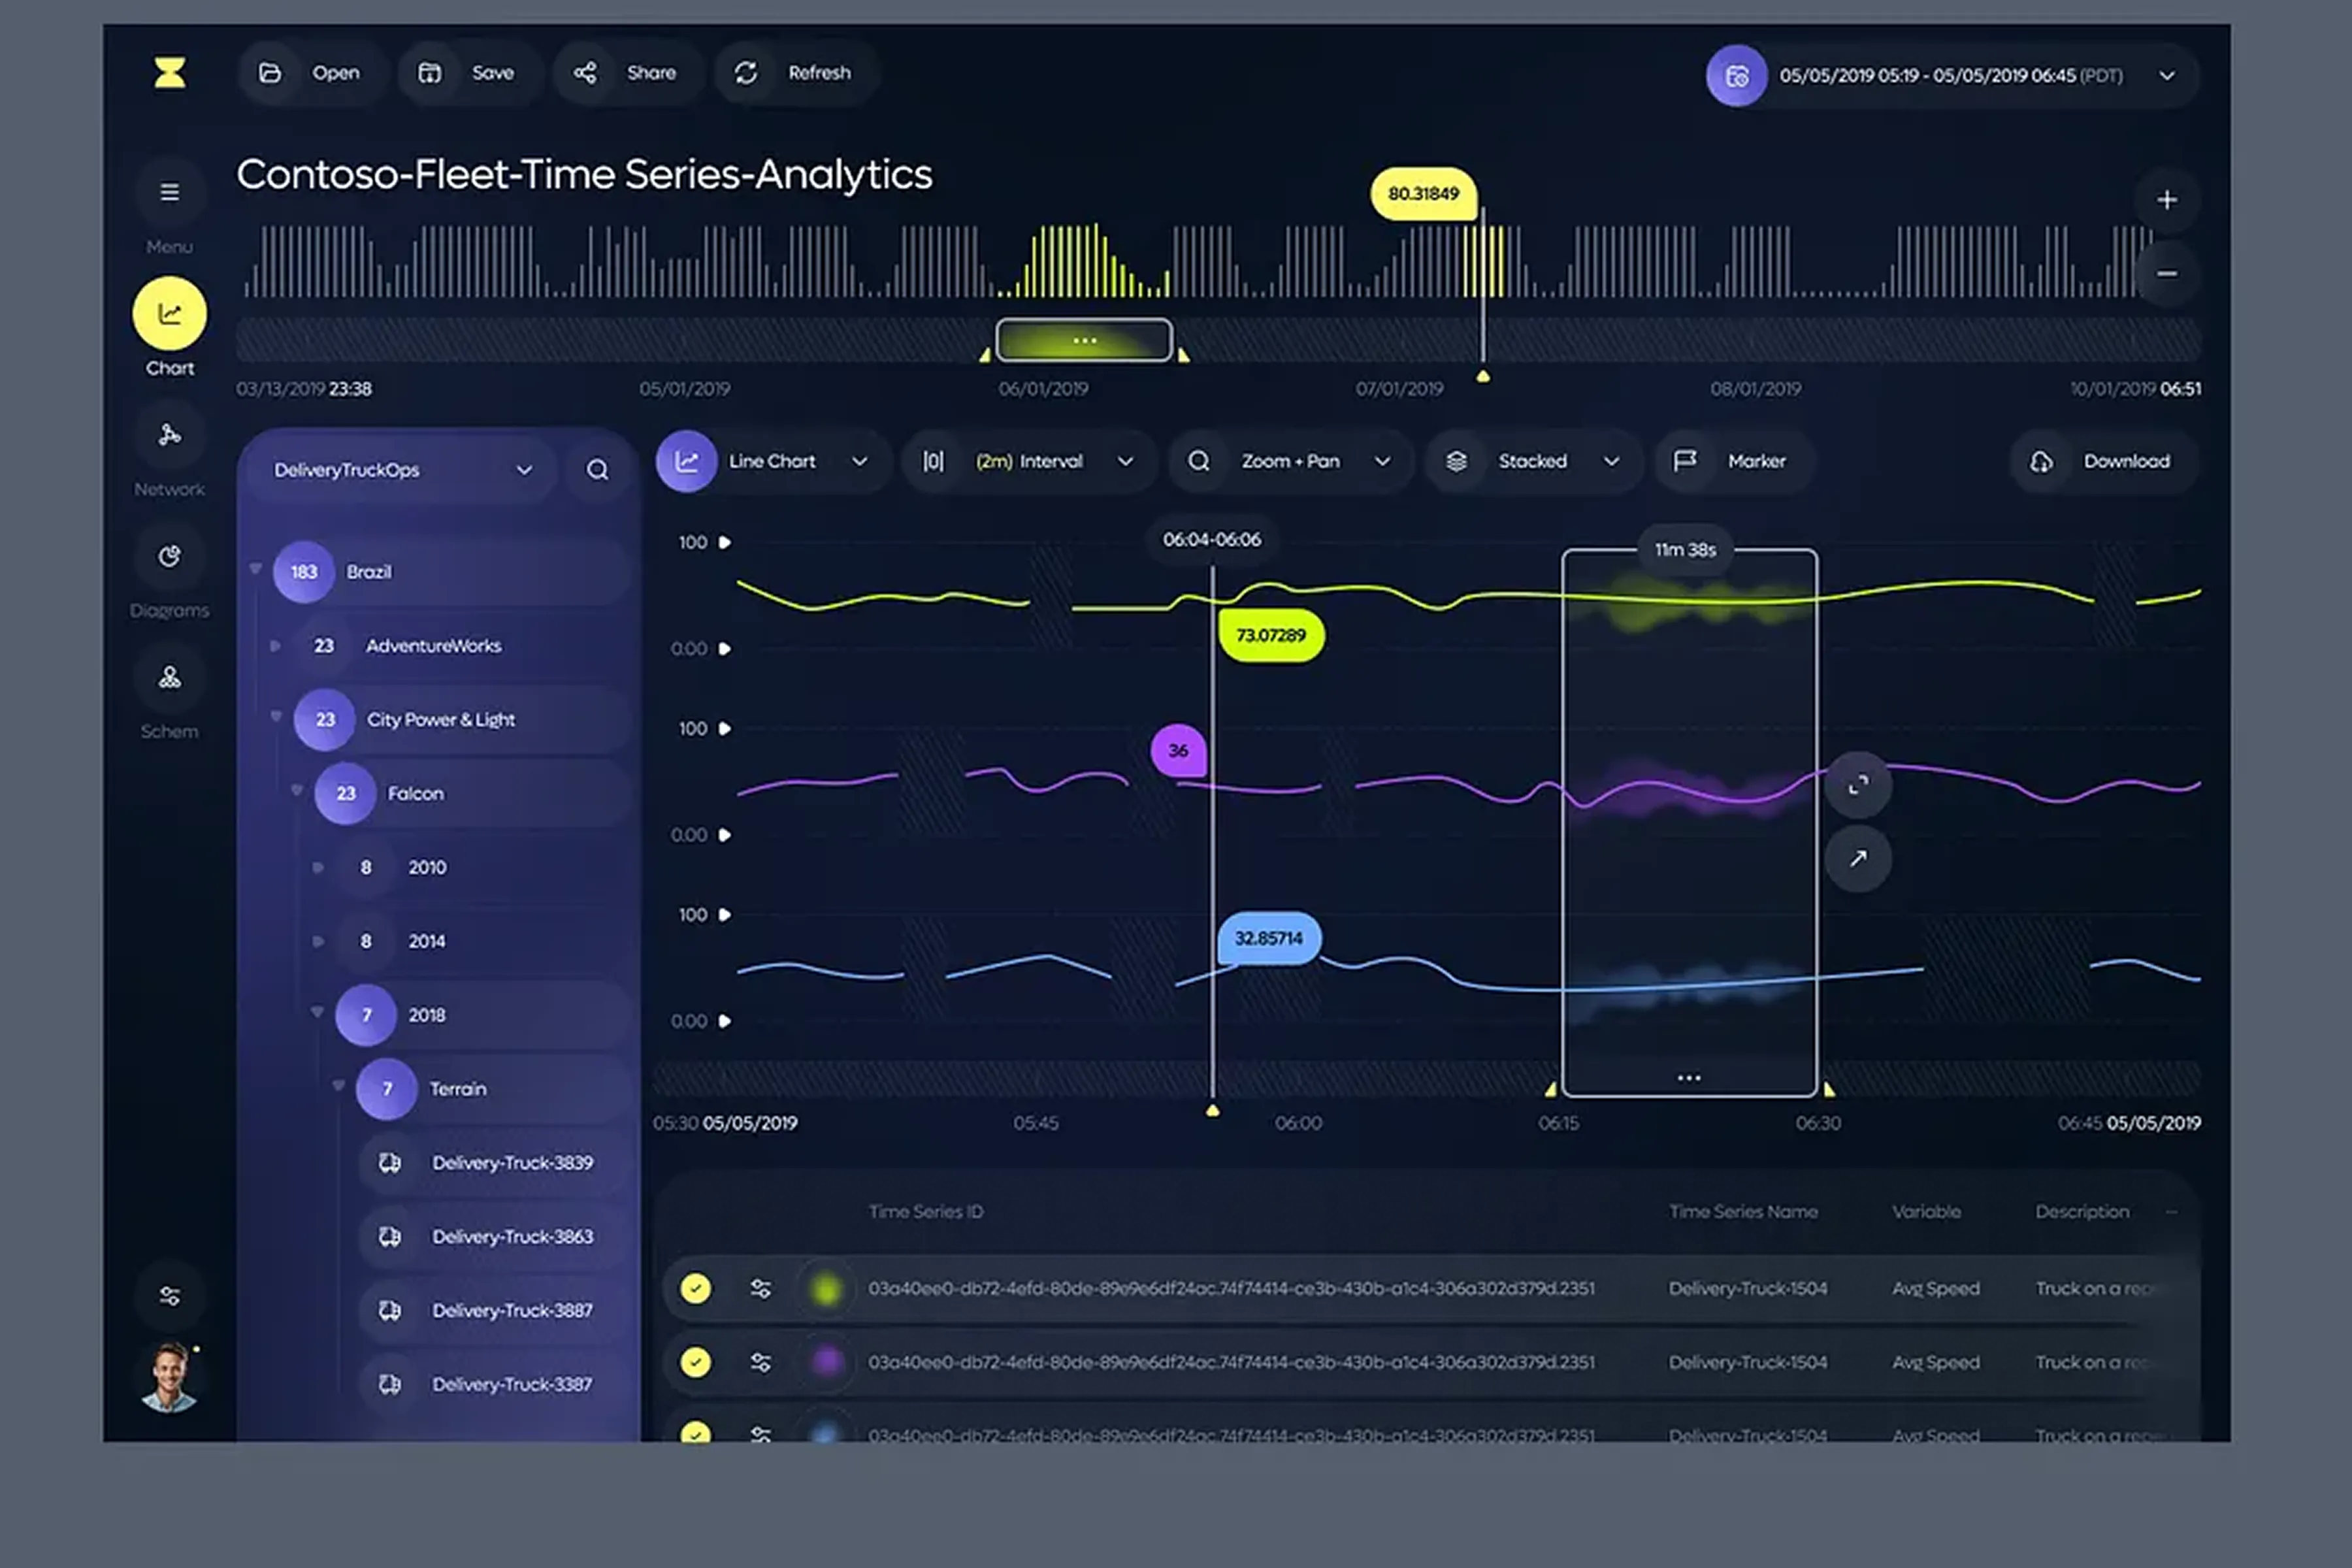Click the Download cloud icon
This screenshot has height=1568, width=2352.
[2041, 462]
